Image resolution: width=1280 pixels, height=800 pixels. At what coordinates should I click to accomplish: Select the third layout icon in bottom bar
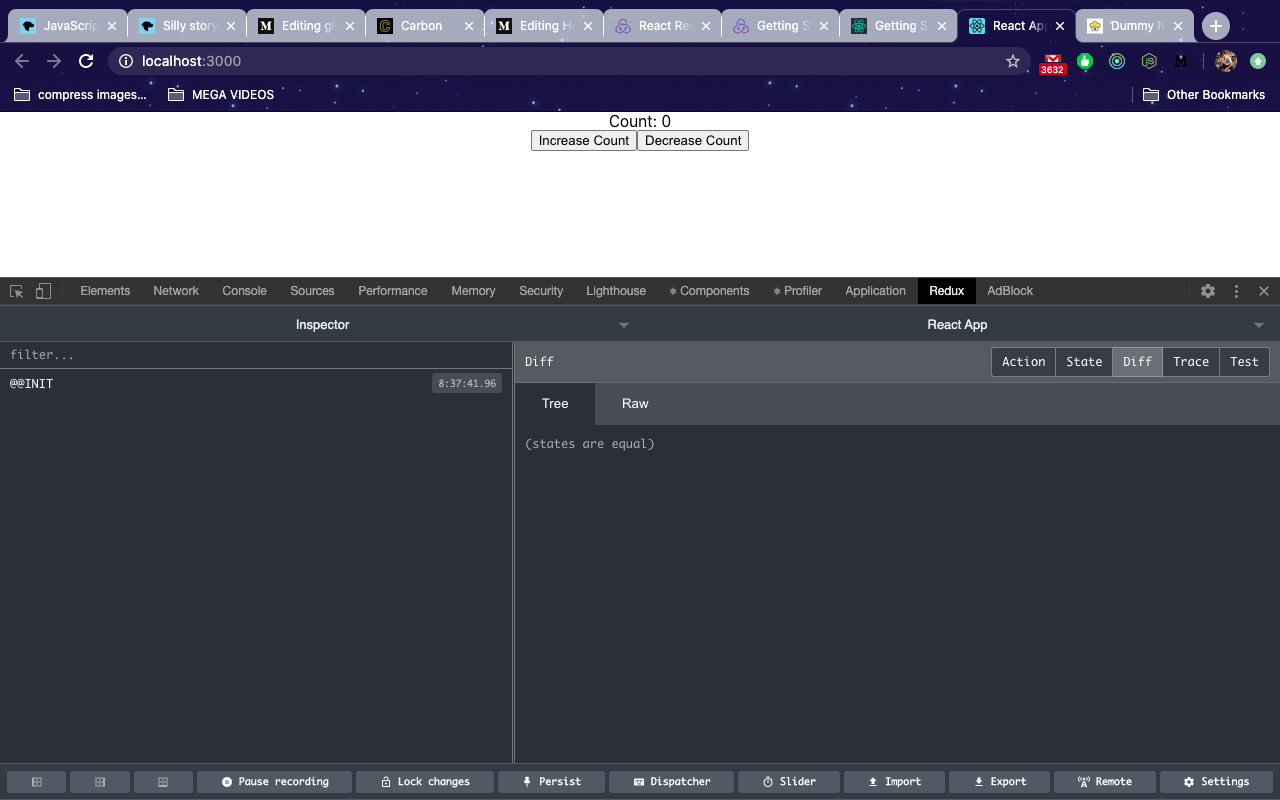(163, 782)
